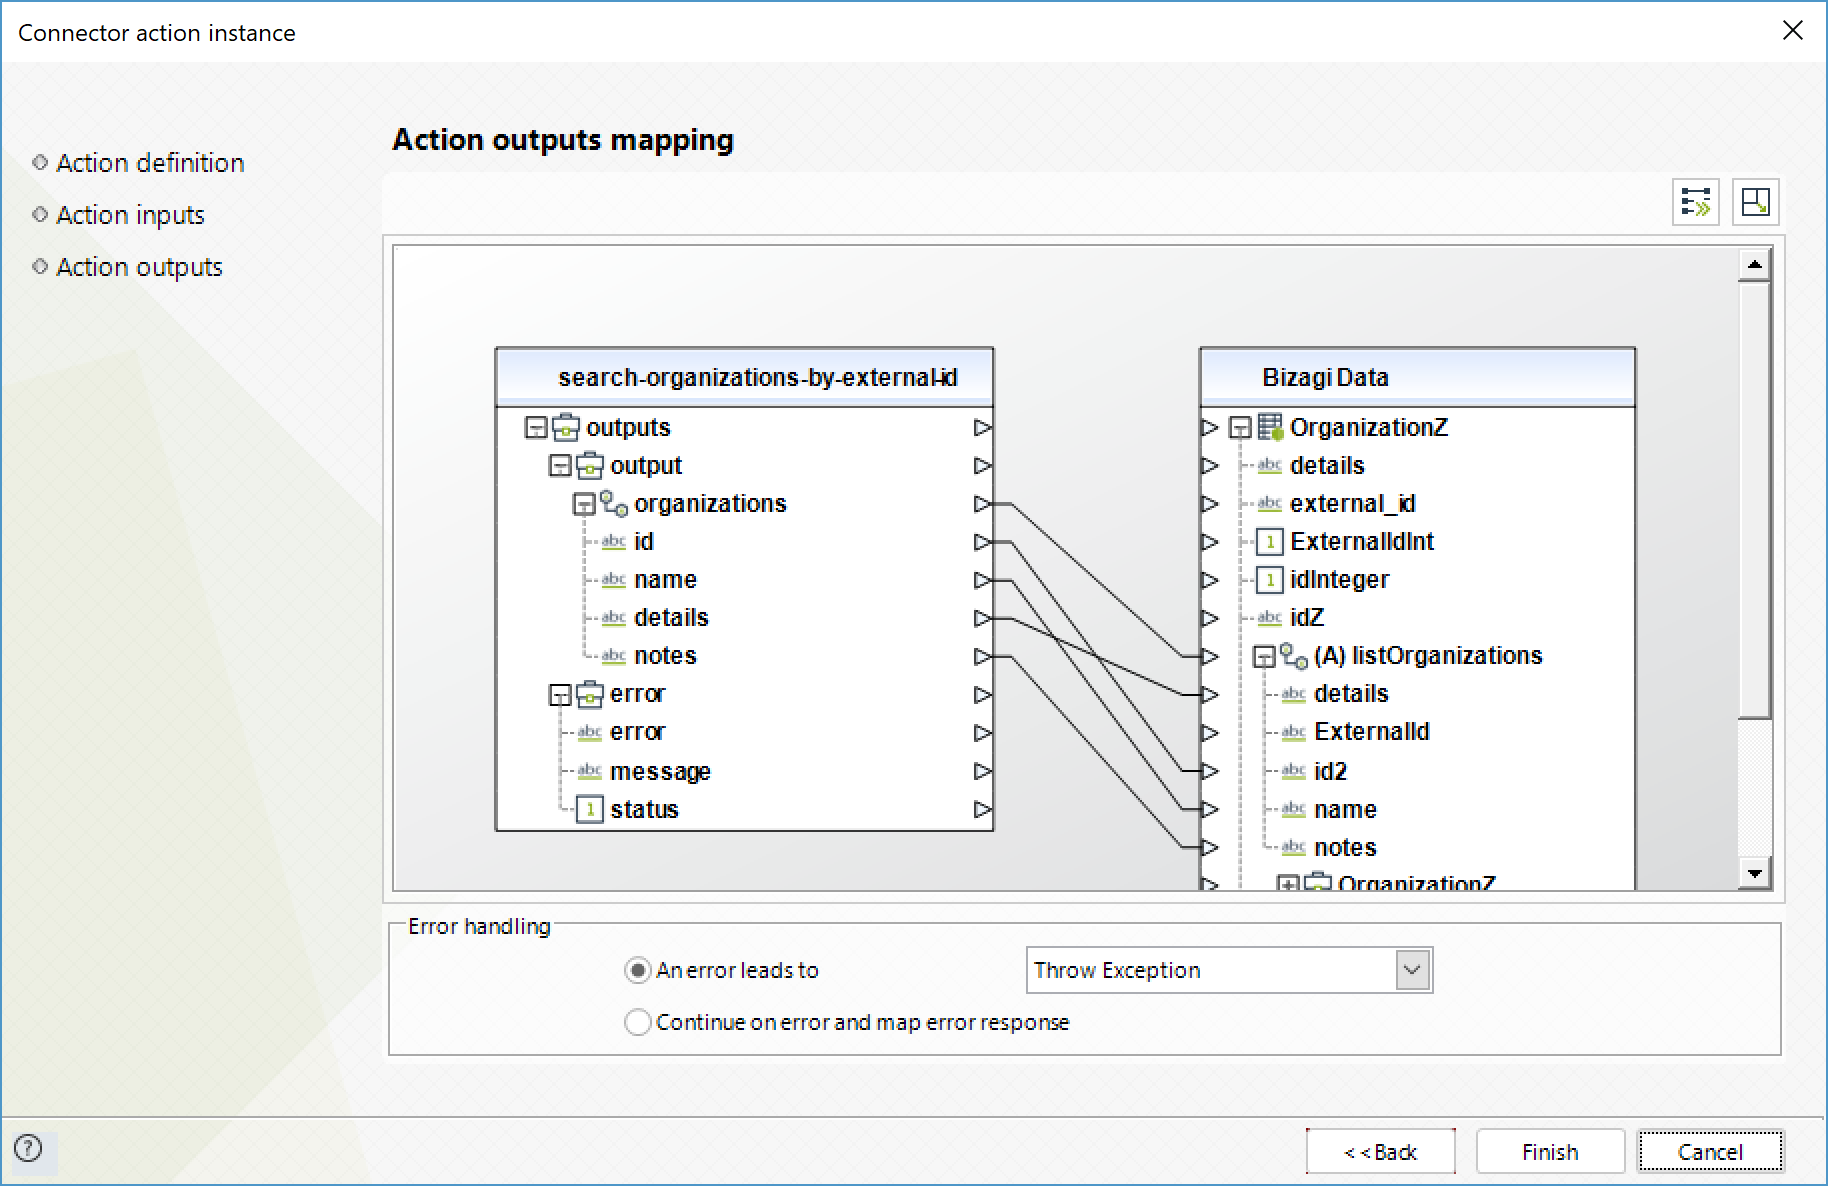The height and width of the screenshot is (1186, 1828).
Task: Select the details field under organizations
Action: tap(670, 618)
